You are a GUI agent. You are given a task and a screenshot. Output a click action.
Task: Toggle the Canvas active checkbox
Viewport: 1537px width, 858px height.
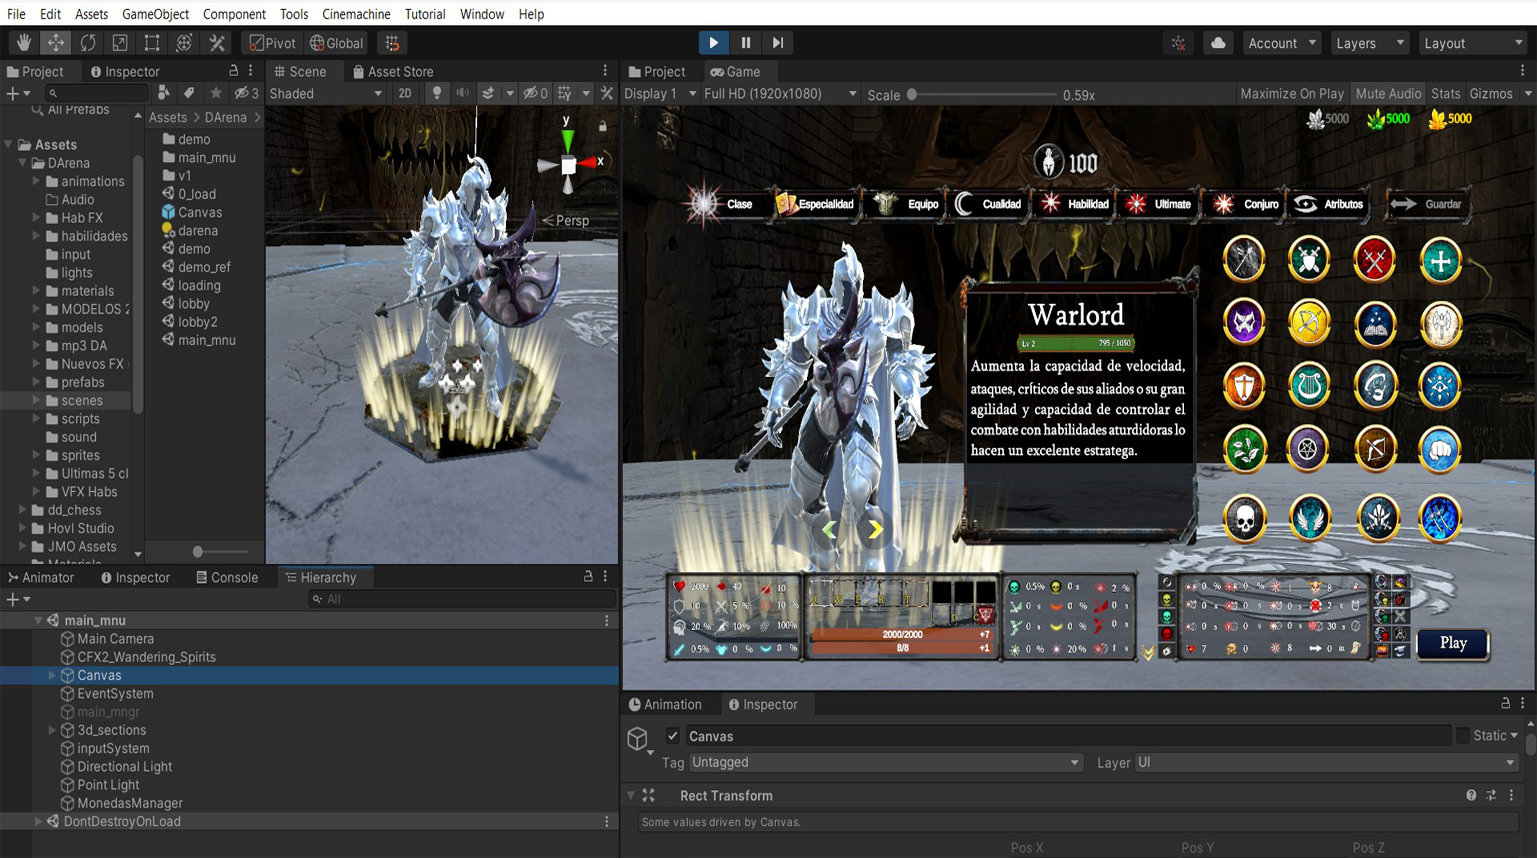[673, 736]
